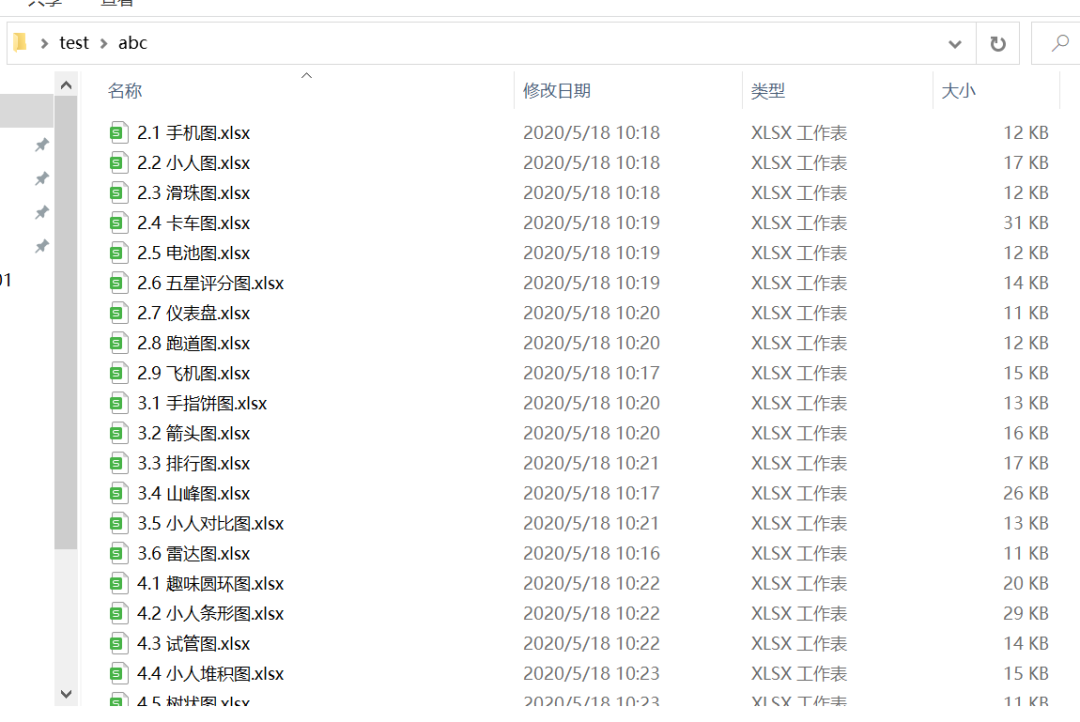Click the icon of 3.2 箭头图.xlsx

pyautogui.click(x=118, y=433)
